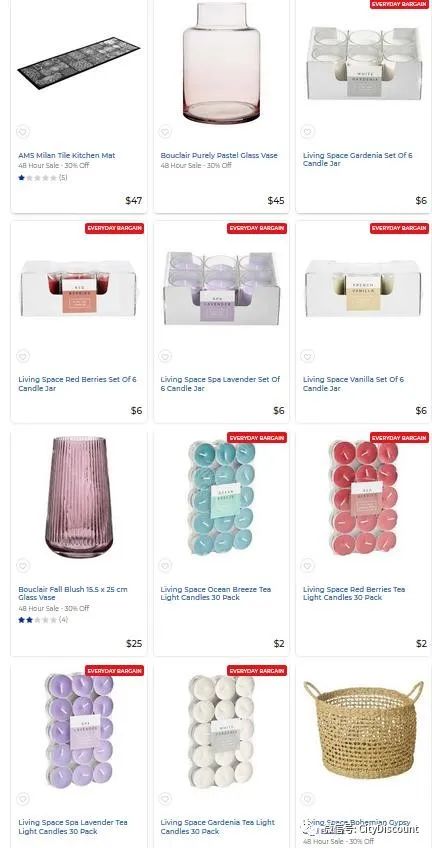Heart the Red Berries Tea Light Candles 30 Pack

click(x=308, y=566)
